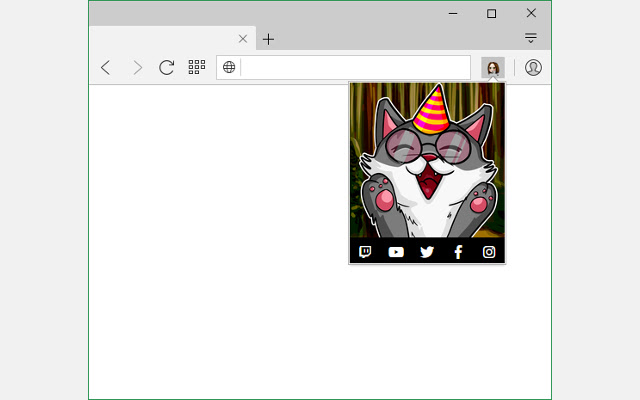Minimize the browser window
Screen dimensions: 640x400
click(x=453, y=13)
